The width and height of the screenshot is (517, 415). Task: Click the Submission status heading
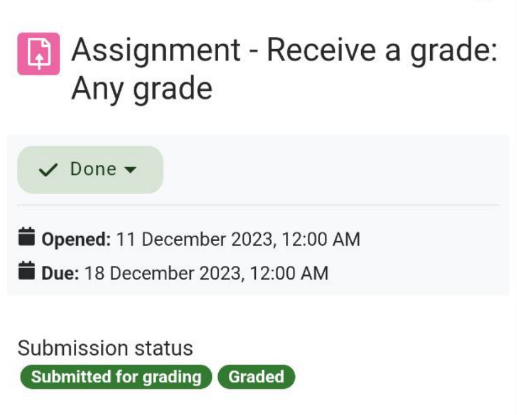pyautogui.click(x=105, y=348)
